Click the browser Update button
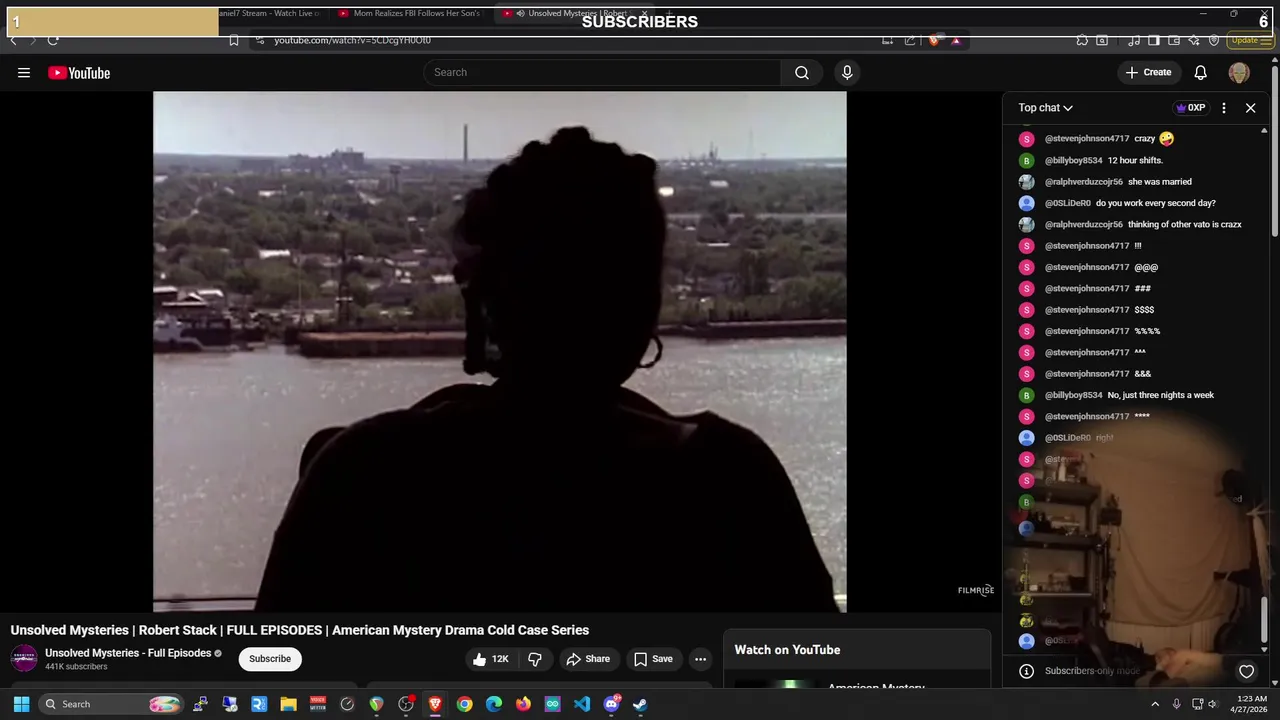1280x720 pixels. (x=1249, y=40)
